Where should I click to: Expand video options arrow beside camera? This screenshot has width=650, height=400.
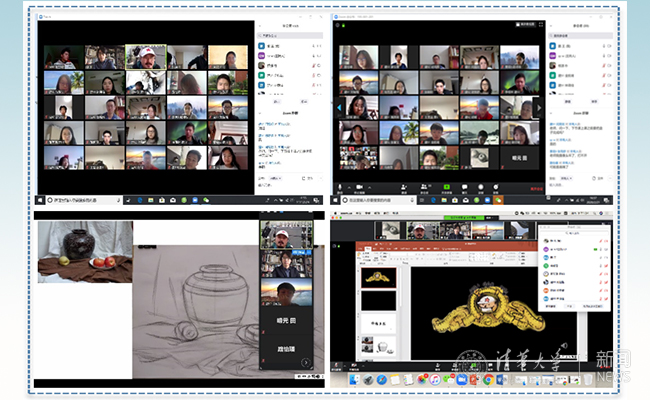371,186
